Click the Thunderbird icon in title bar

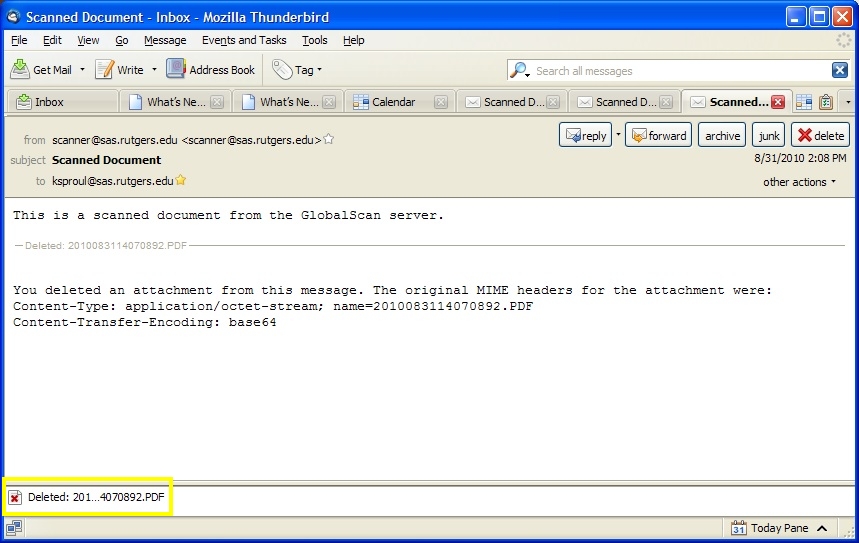coord(14,17)
